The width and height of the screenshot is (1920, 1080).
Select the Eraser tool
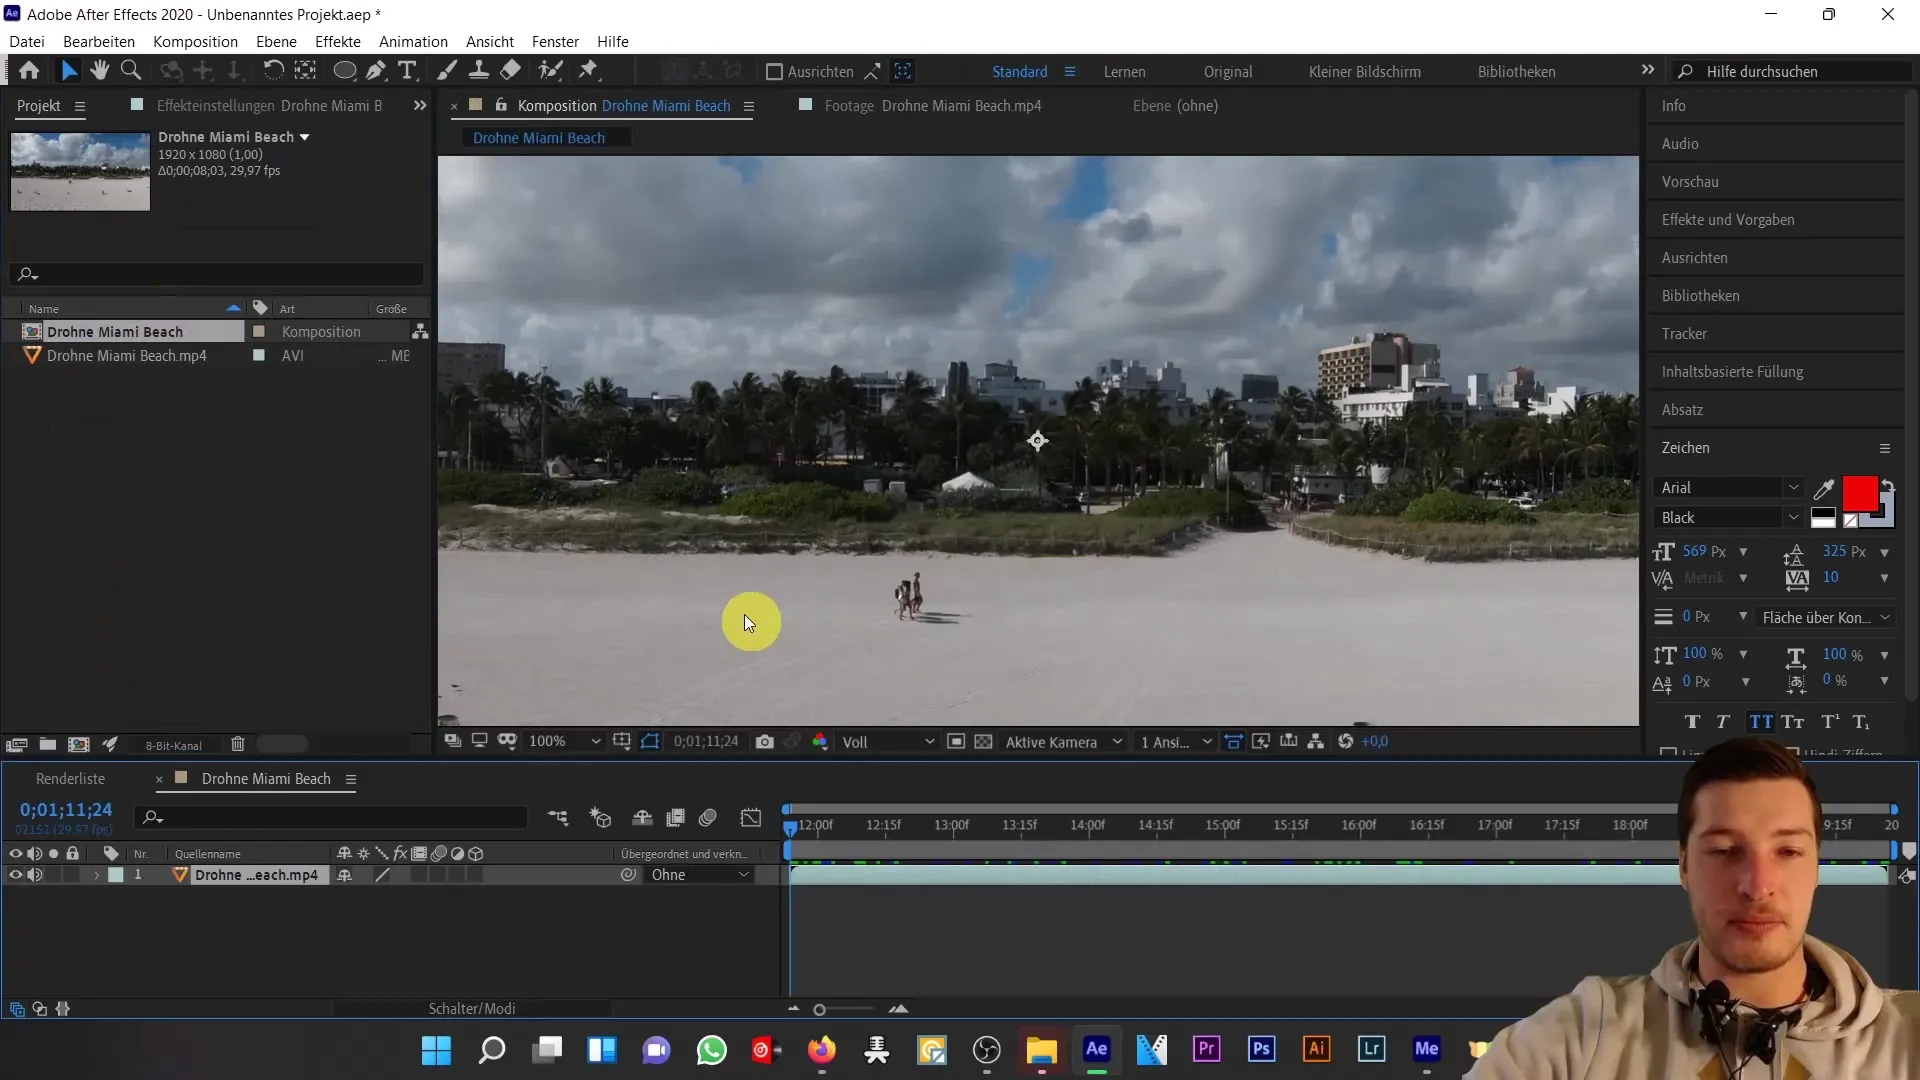(x=510, y=71)
